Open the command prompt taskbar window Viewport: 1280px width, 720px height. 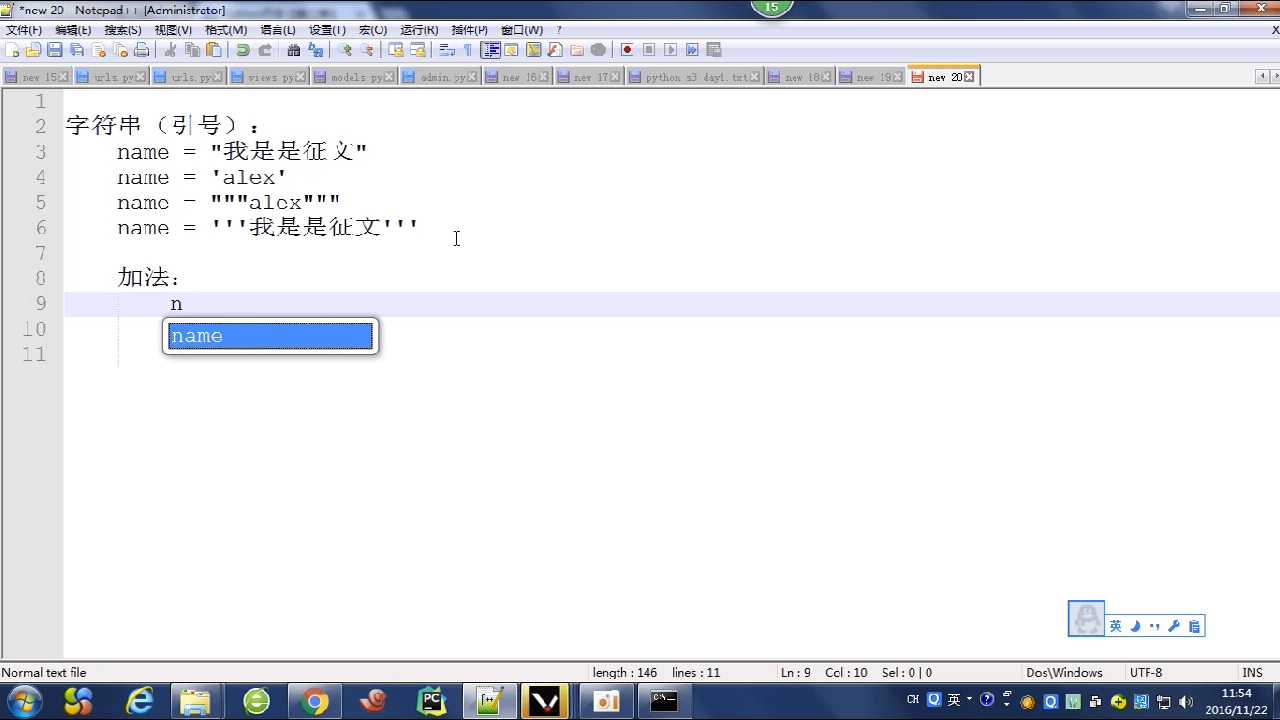click(664, 702)
